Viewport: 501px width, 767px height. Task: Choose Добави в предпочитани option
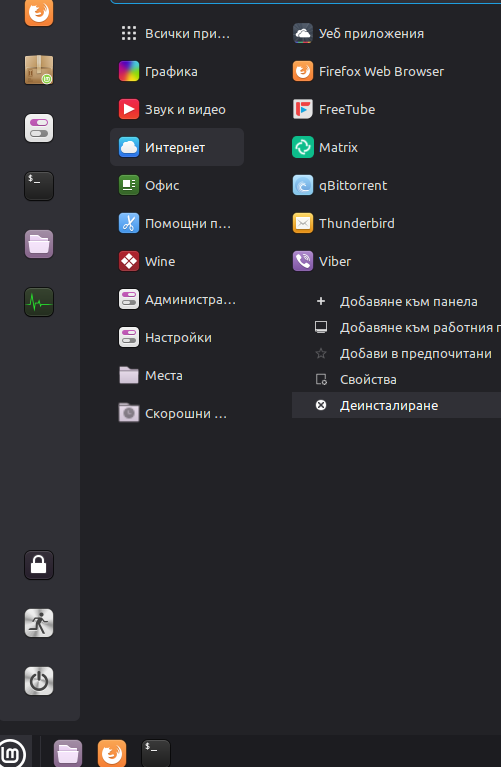[396, 353]
